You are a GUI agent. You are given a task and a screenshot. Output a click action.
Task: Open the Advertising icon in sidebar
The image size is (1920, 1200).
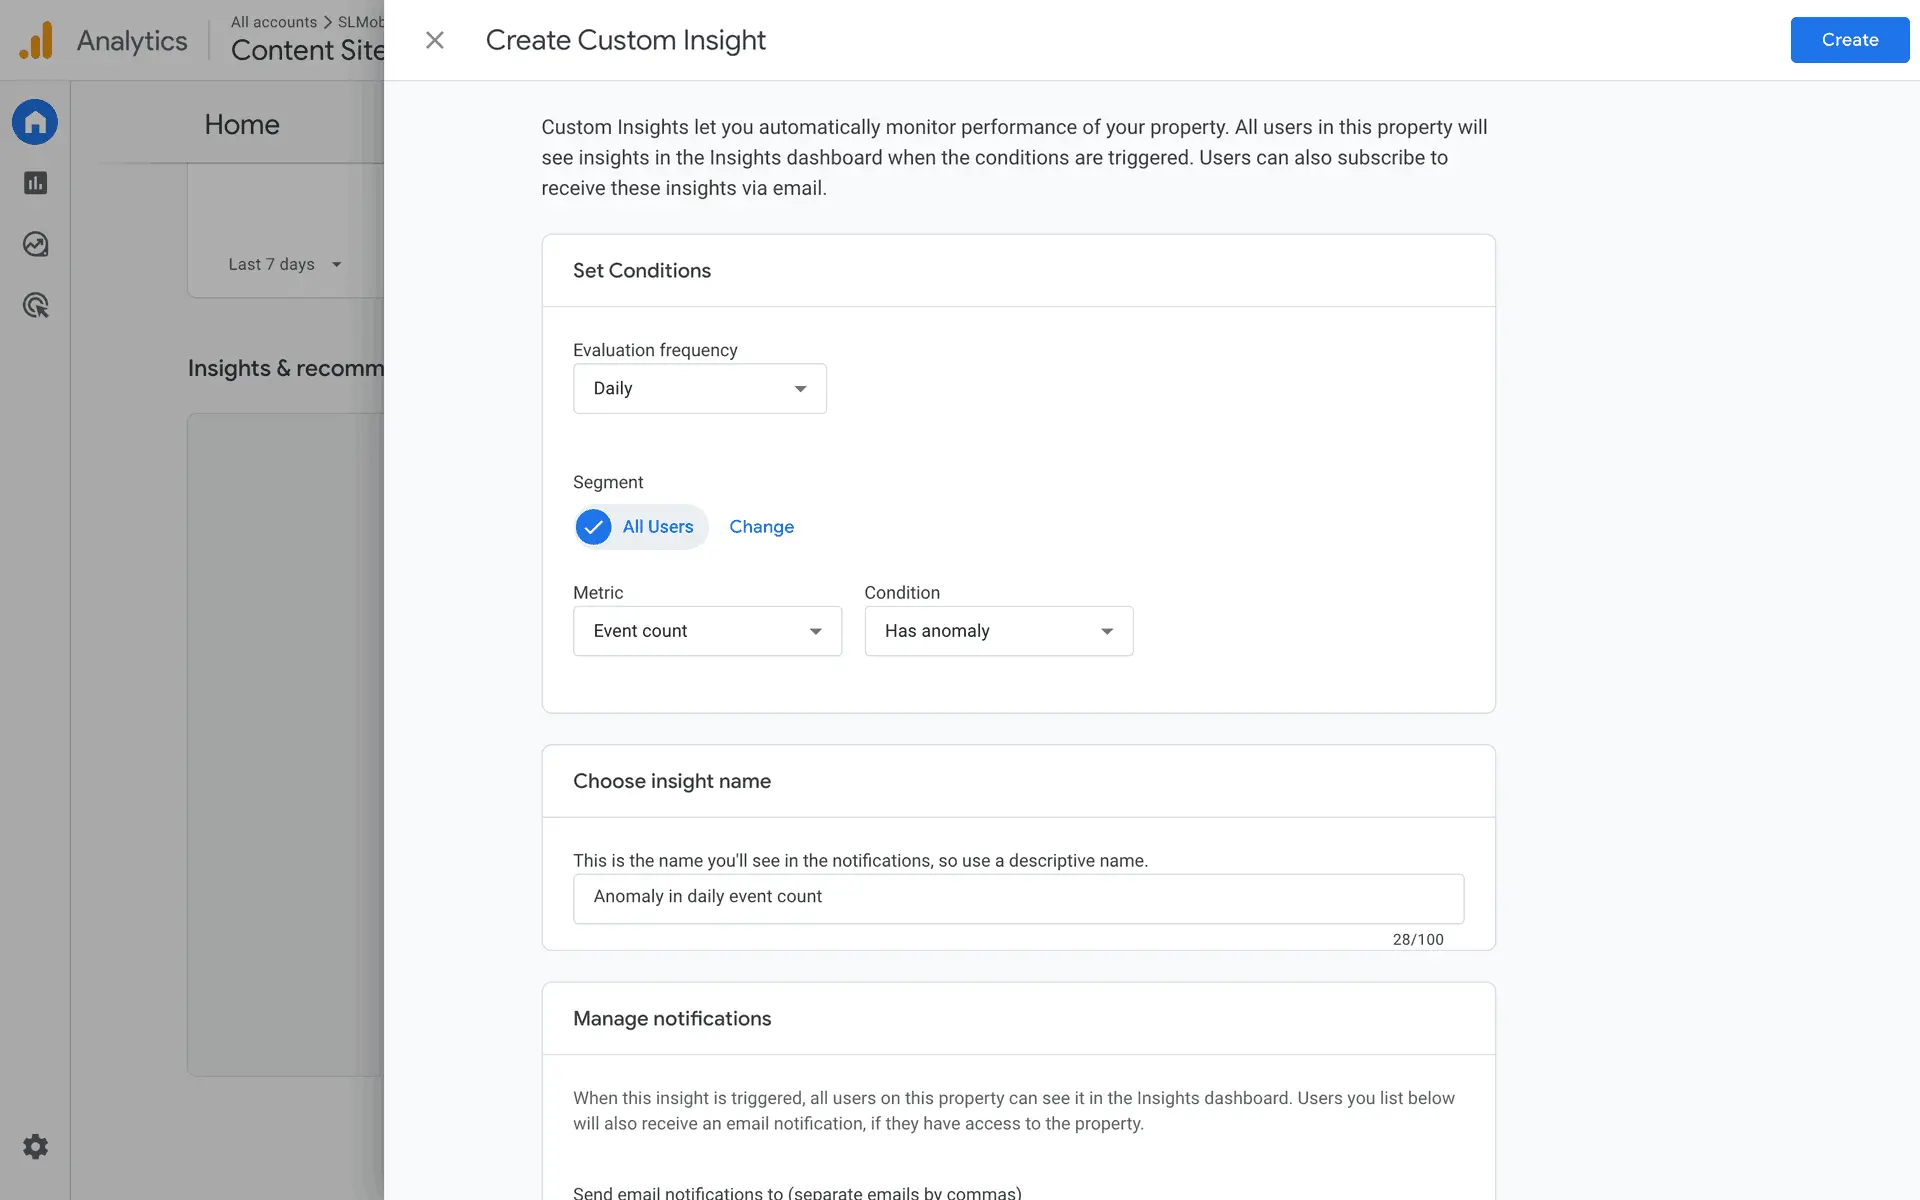pos(35,305)
